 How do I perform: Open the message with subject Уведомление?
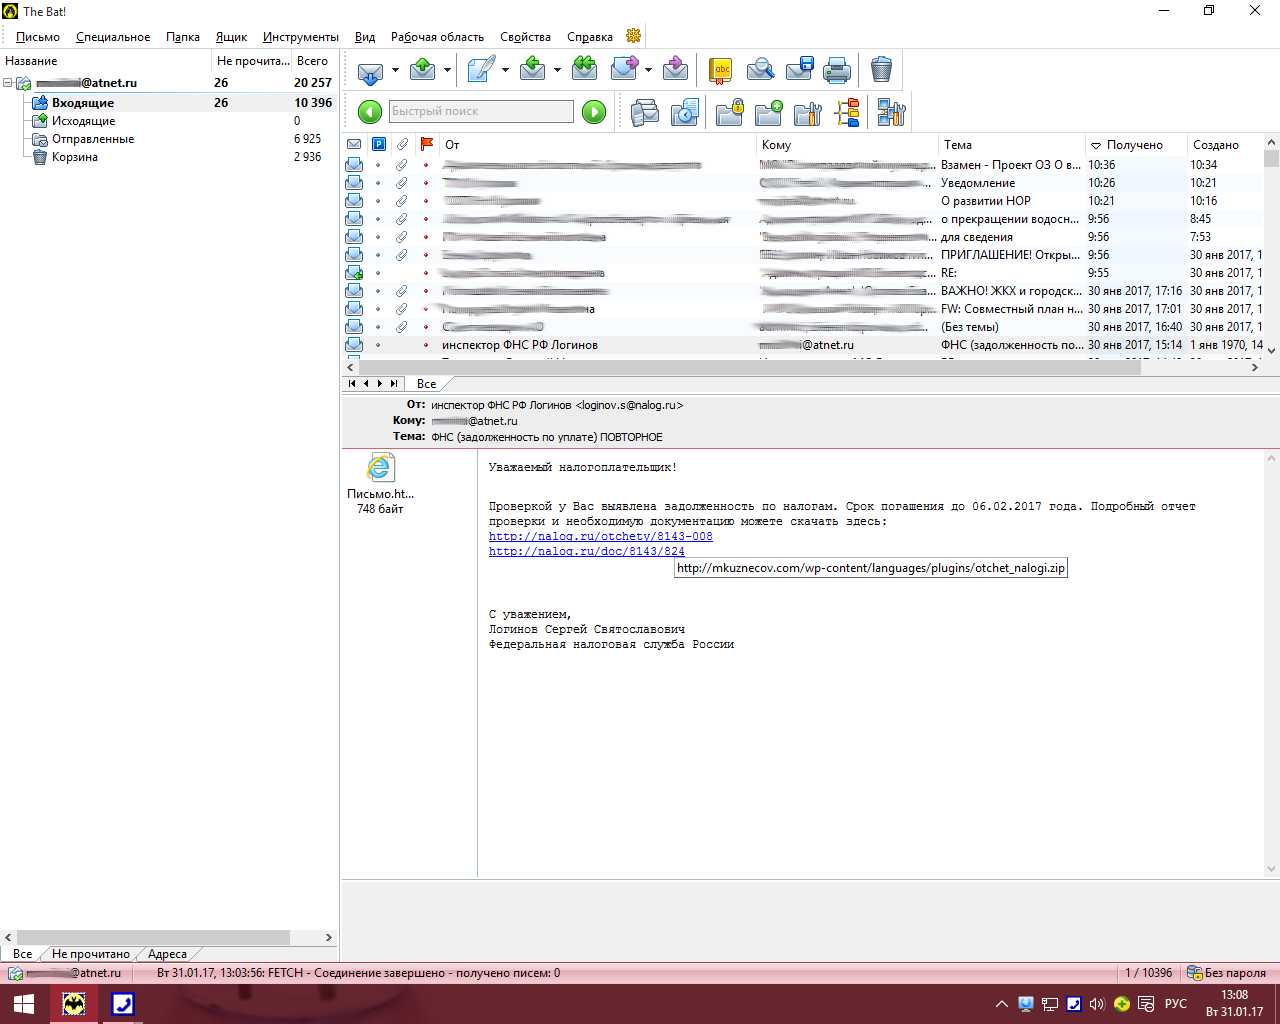(x=978, y=183)
